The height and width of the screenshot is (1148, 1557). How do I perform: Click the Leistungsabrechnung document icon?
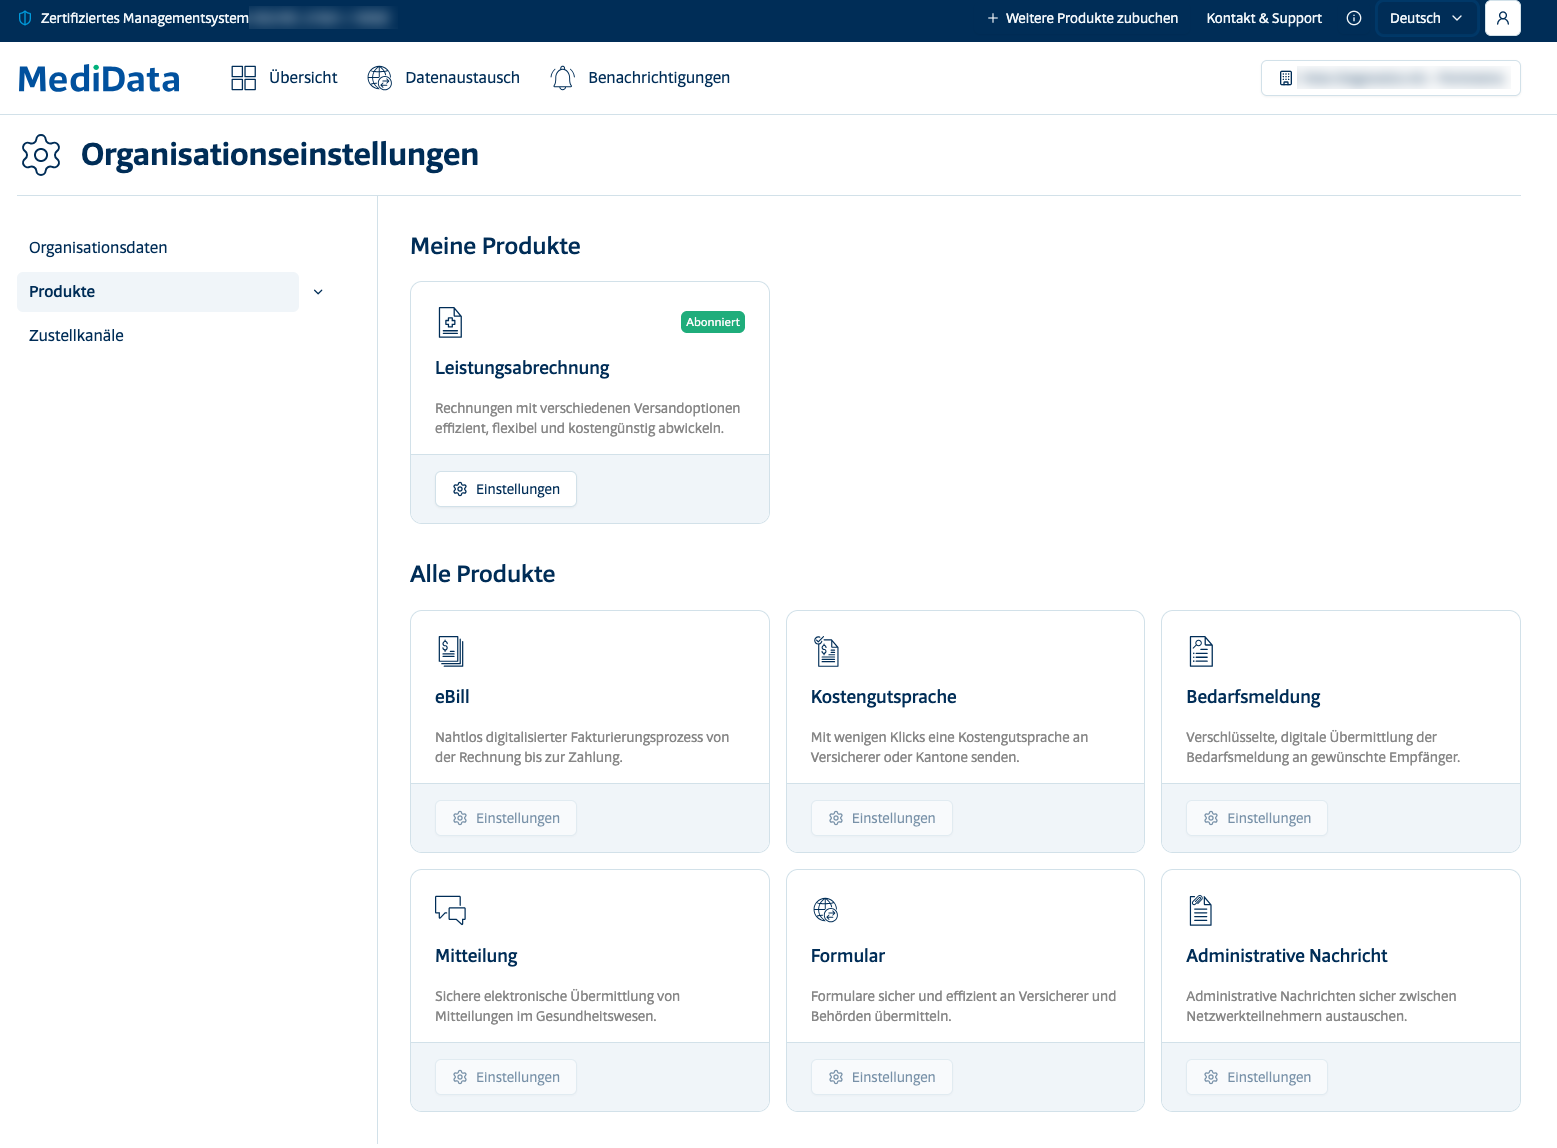coord(451,322)
